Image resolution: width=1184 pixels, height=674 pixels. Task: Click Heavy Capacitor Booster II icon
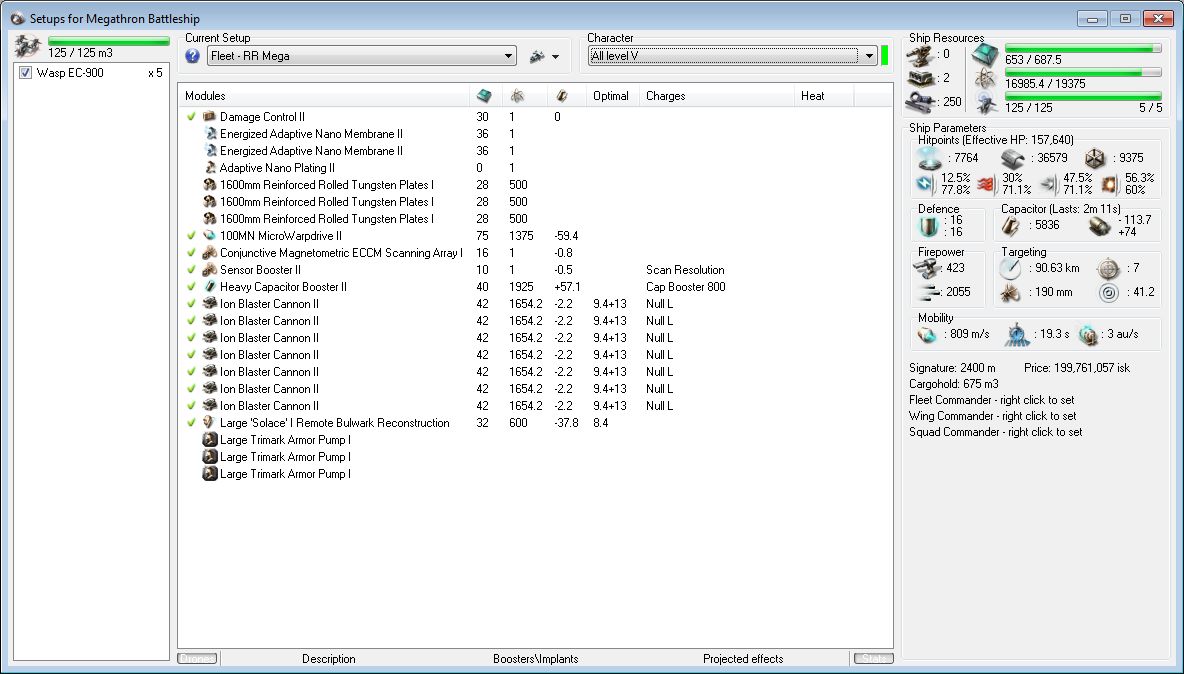point(210,287)
